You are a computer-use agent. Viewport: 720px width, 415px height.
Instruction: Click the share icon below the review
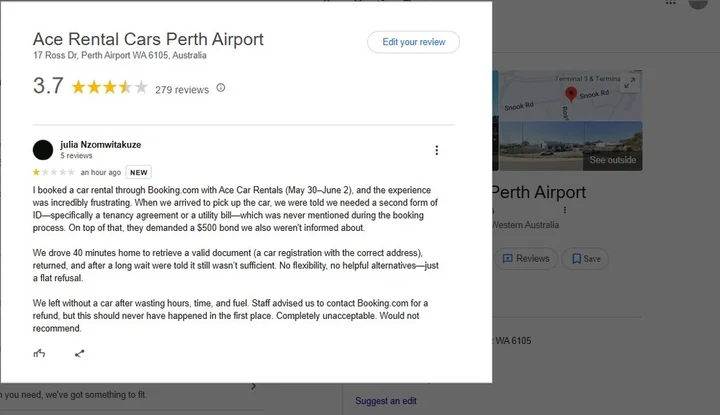pyautogui.click(x=79, y=353)
